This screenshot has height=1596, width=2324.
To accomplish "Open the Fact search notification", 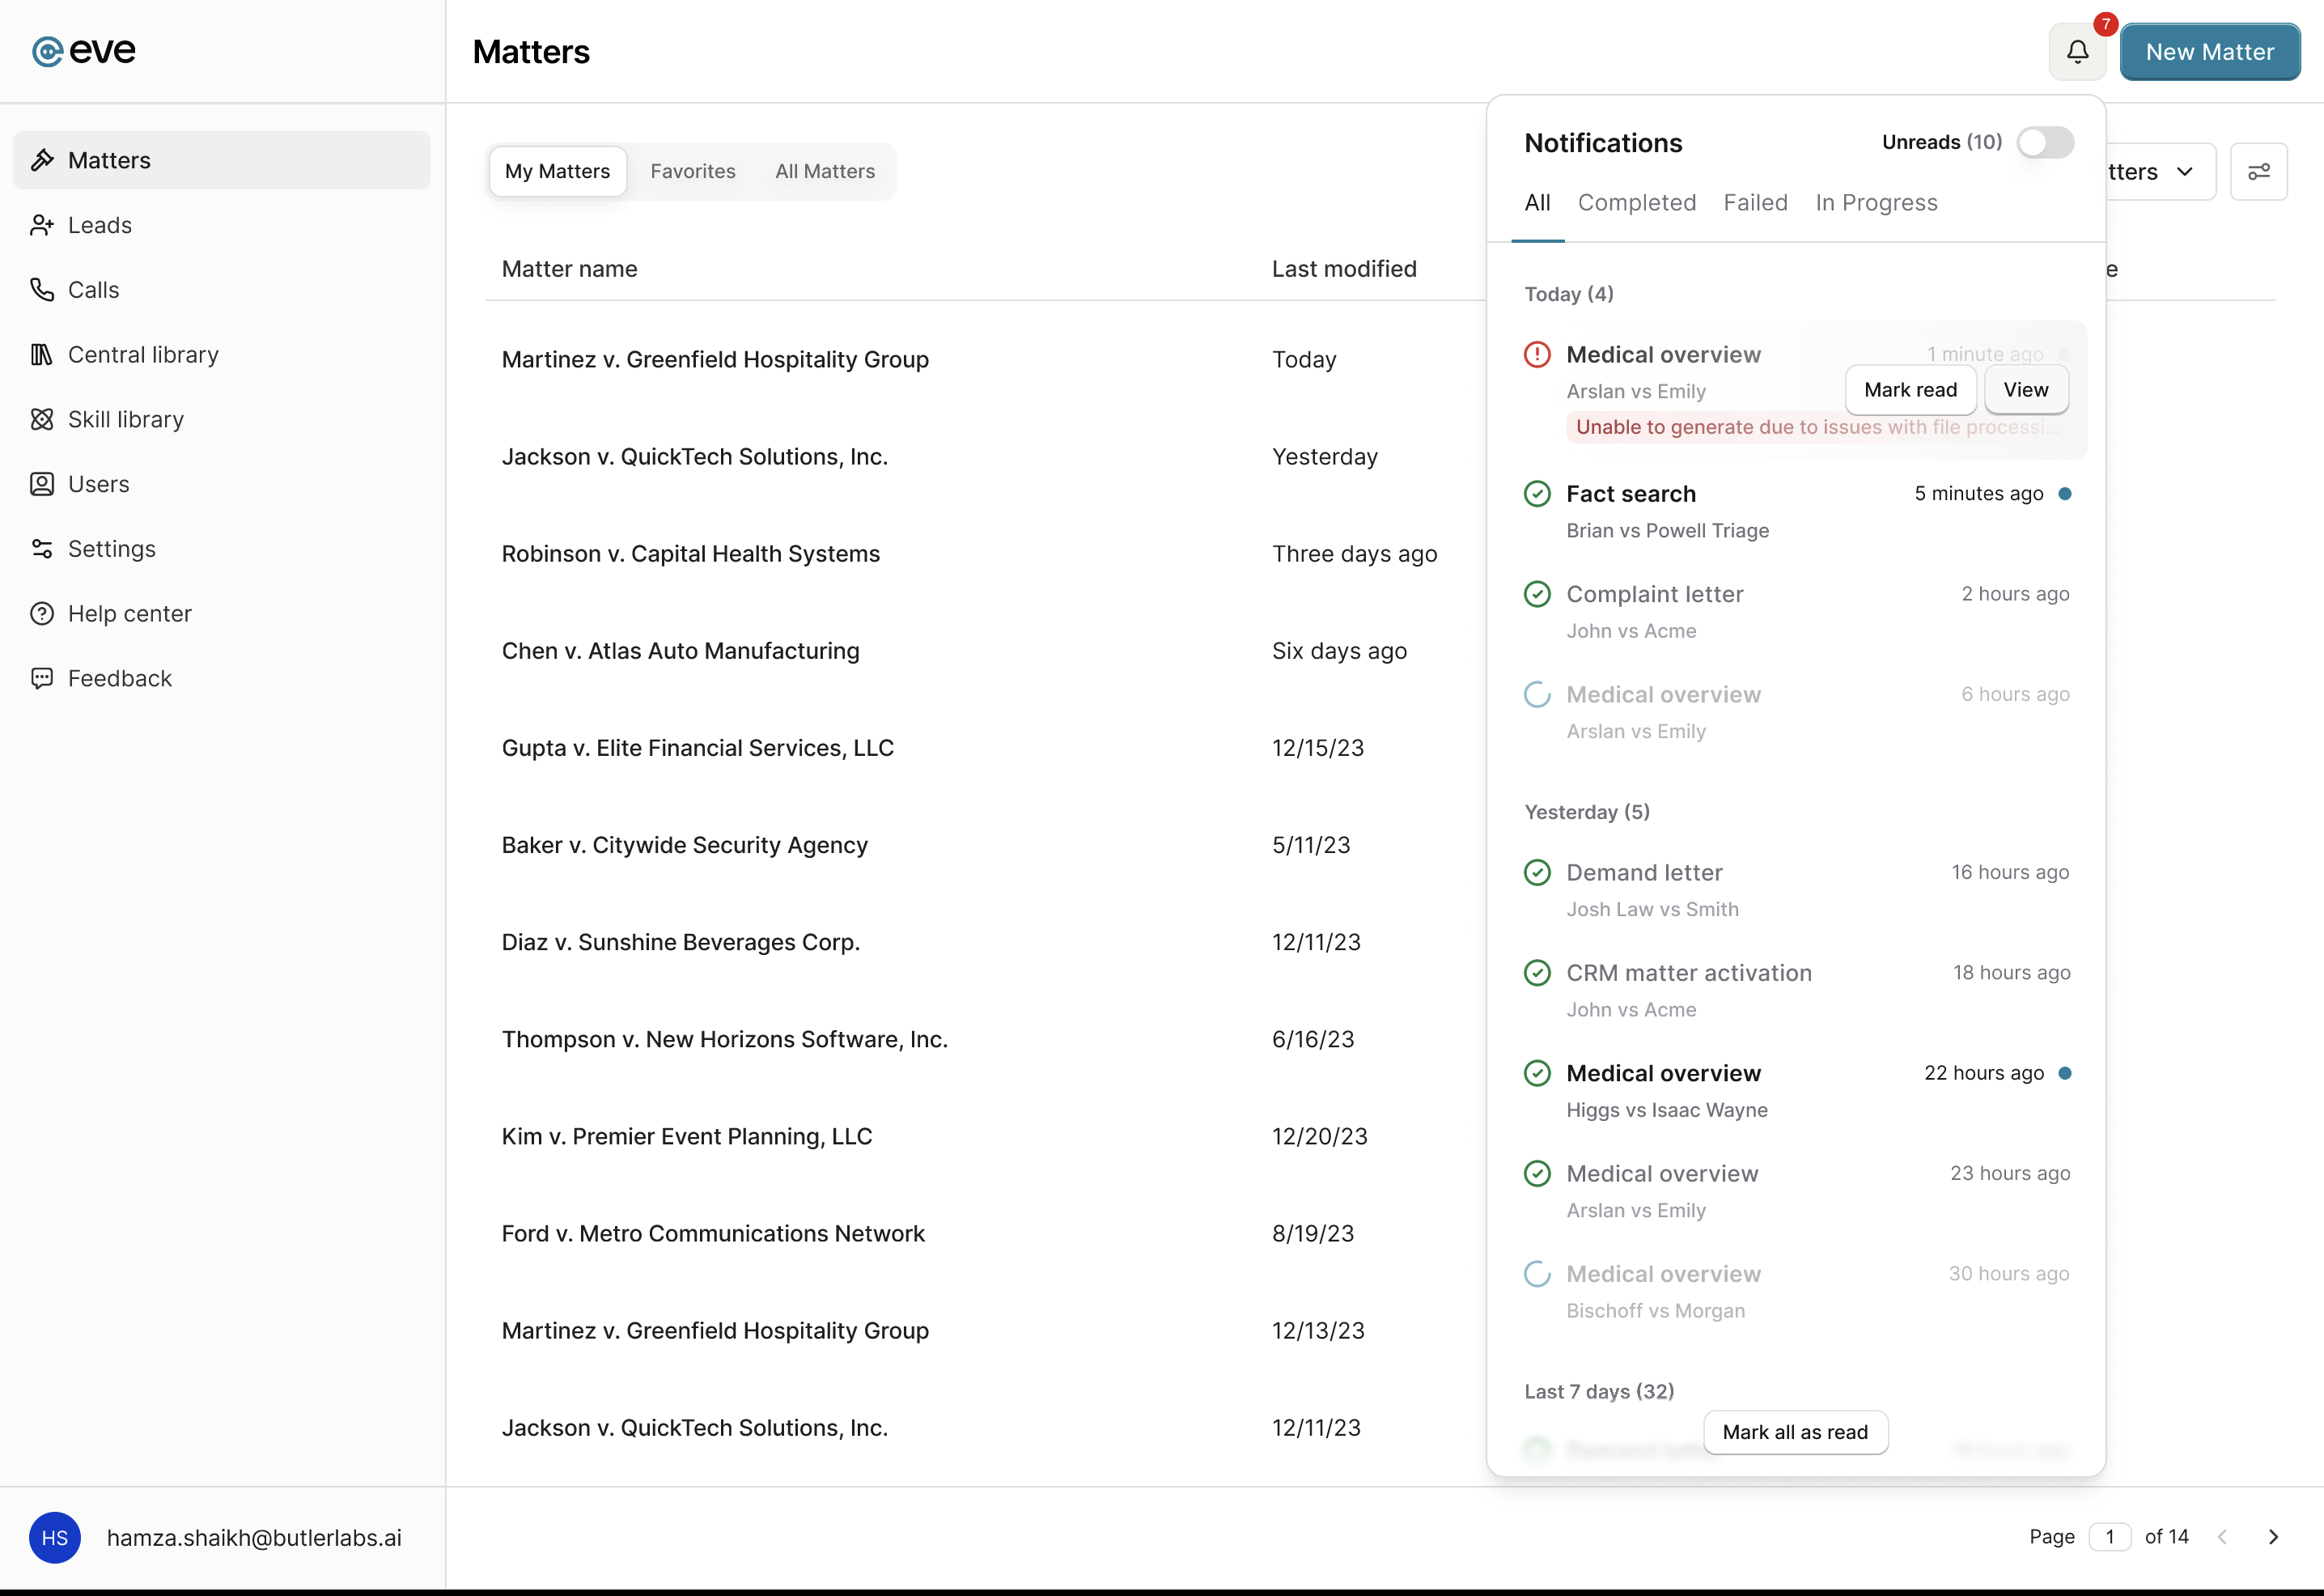I will pyautogui.click(x=1796, y=511).
